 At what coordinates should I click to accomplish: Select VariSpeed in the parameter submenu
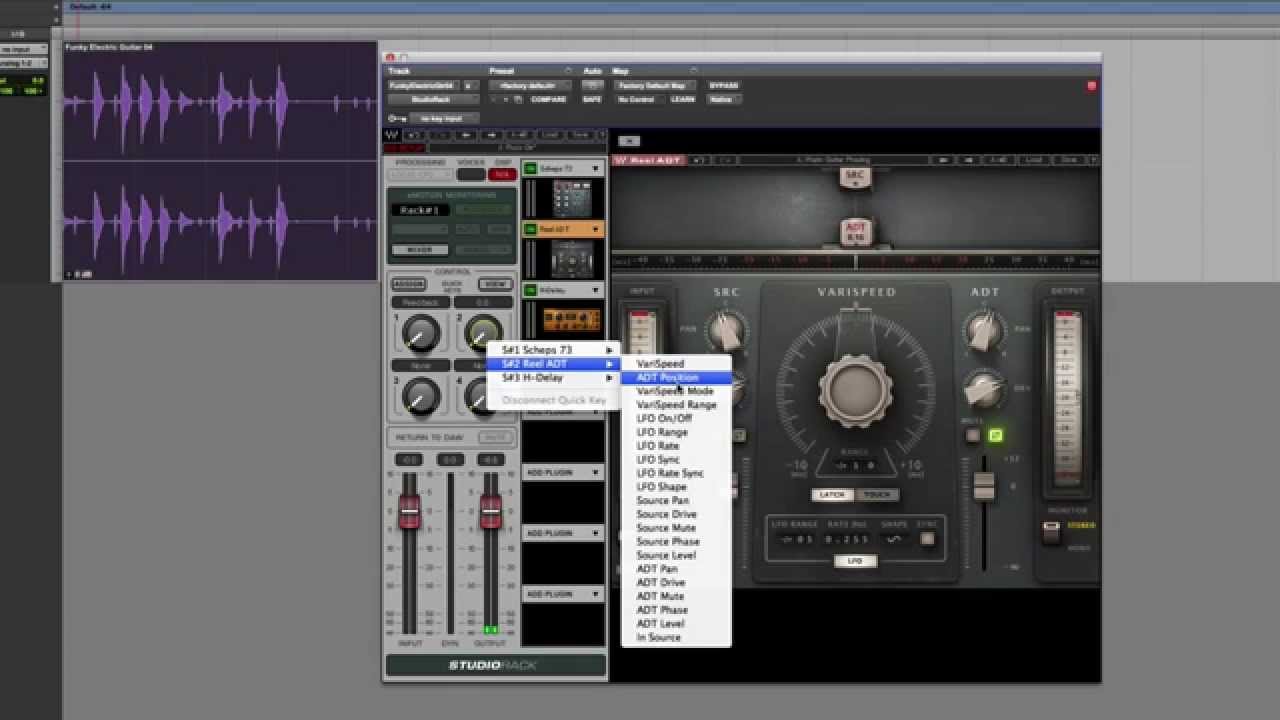676,364
